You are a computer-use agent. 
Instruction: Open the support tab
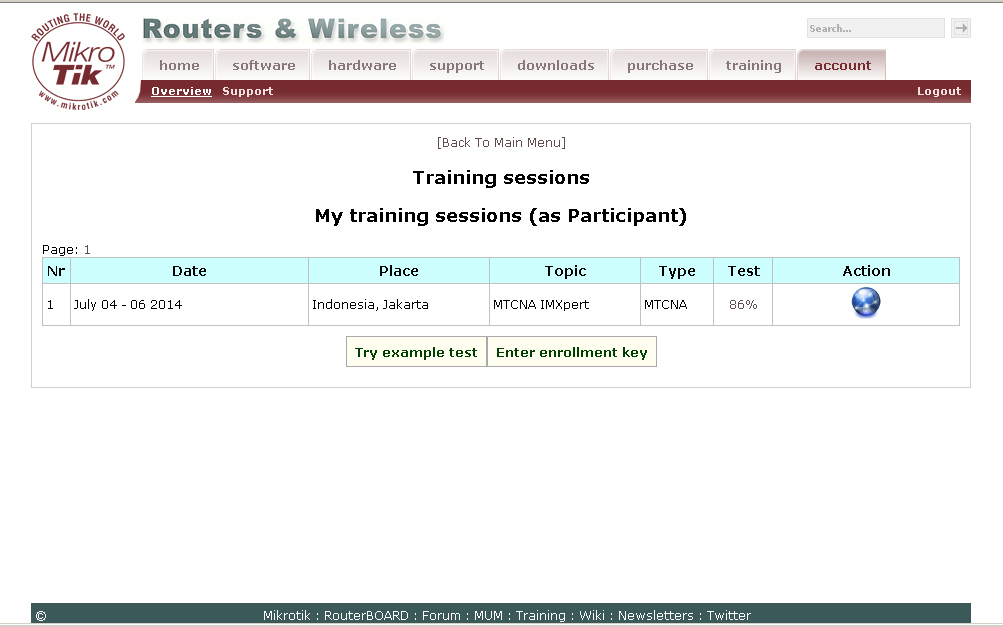456,65
